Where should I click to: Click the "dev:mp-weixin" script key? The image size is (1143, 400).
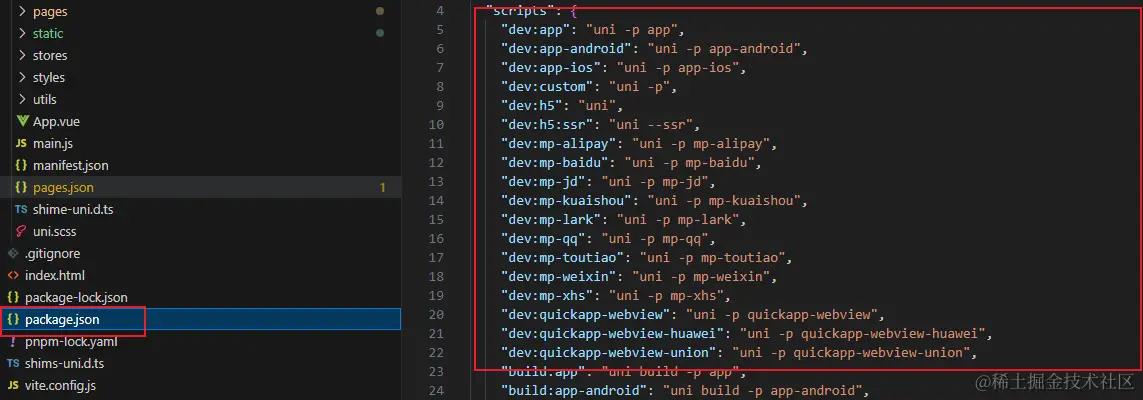560,277
